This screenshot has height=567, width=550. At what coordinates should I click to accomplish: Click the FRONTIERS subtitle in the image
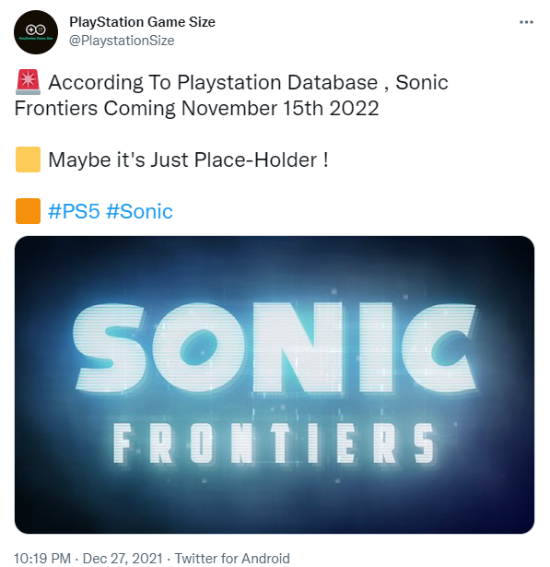point(274,443)
